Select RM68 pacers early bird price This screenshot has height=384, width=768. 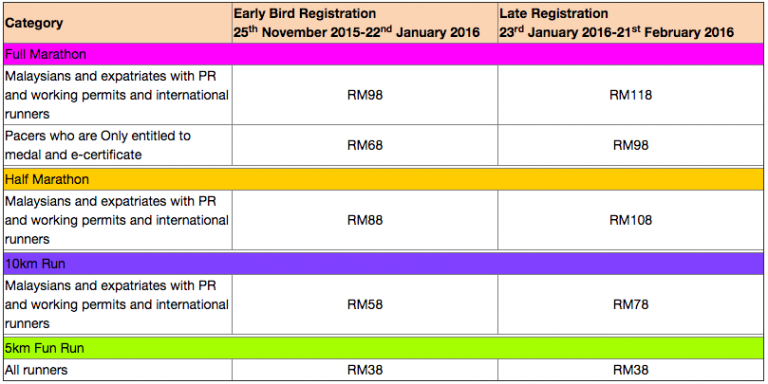coord(365,145)
